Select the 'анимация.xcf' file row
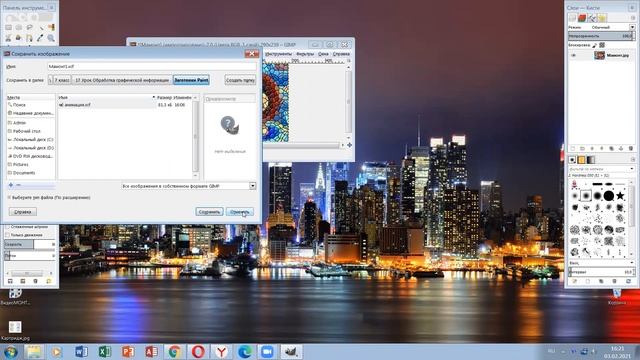Viewport: 640px width, 360px height. coord(124,105)
